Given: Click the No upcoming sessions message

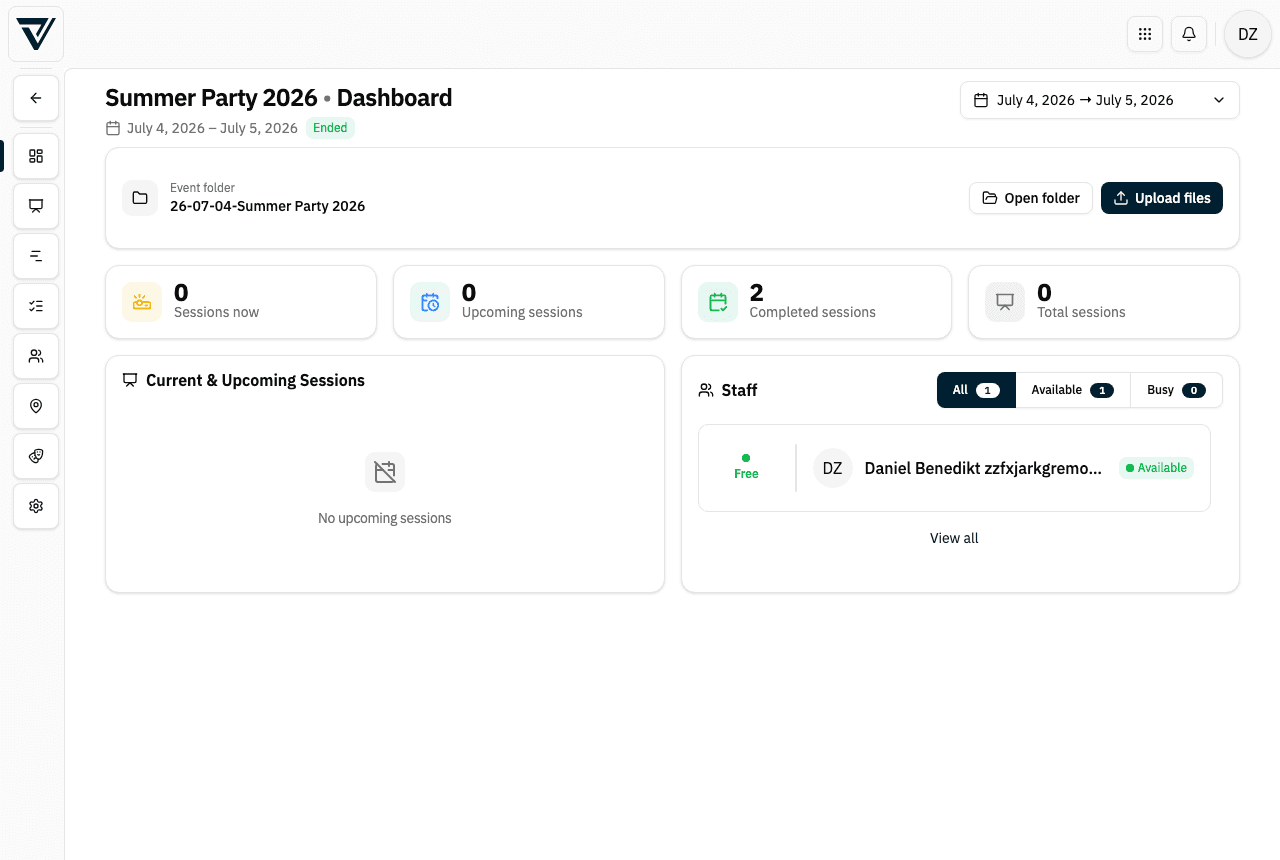Looking at the screenshot, I should [385, 518].
